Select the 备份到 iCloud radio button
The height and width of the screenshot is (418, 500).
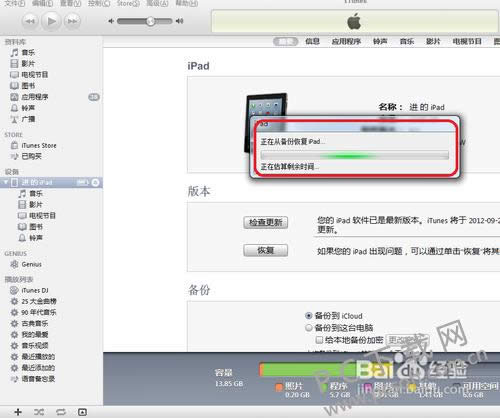[x=309, y=316]
